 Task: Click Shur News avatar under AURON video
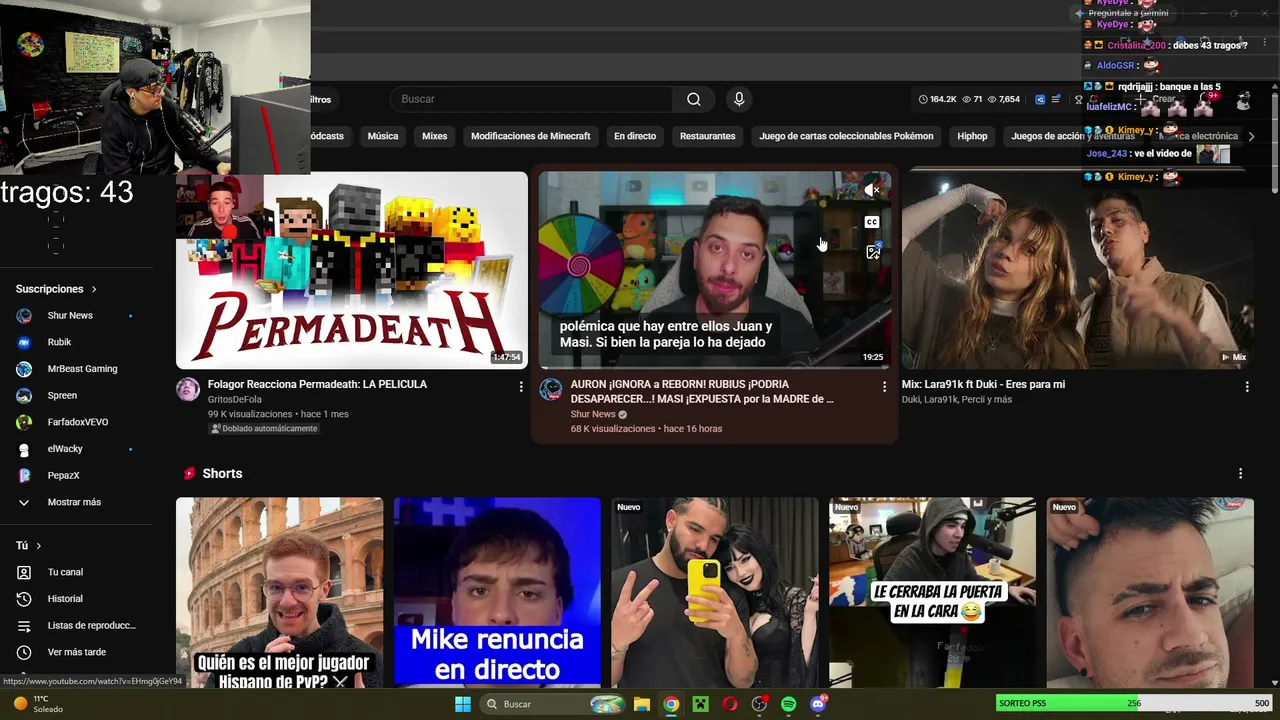[551, 389]
